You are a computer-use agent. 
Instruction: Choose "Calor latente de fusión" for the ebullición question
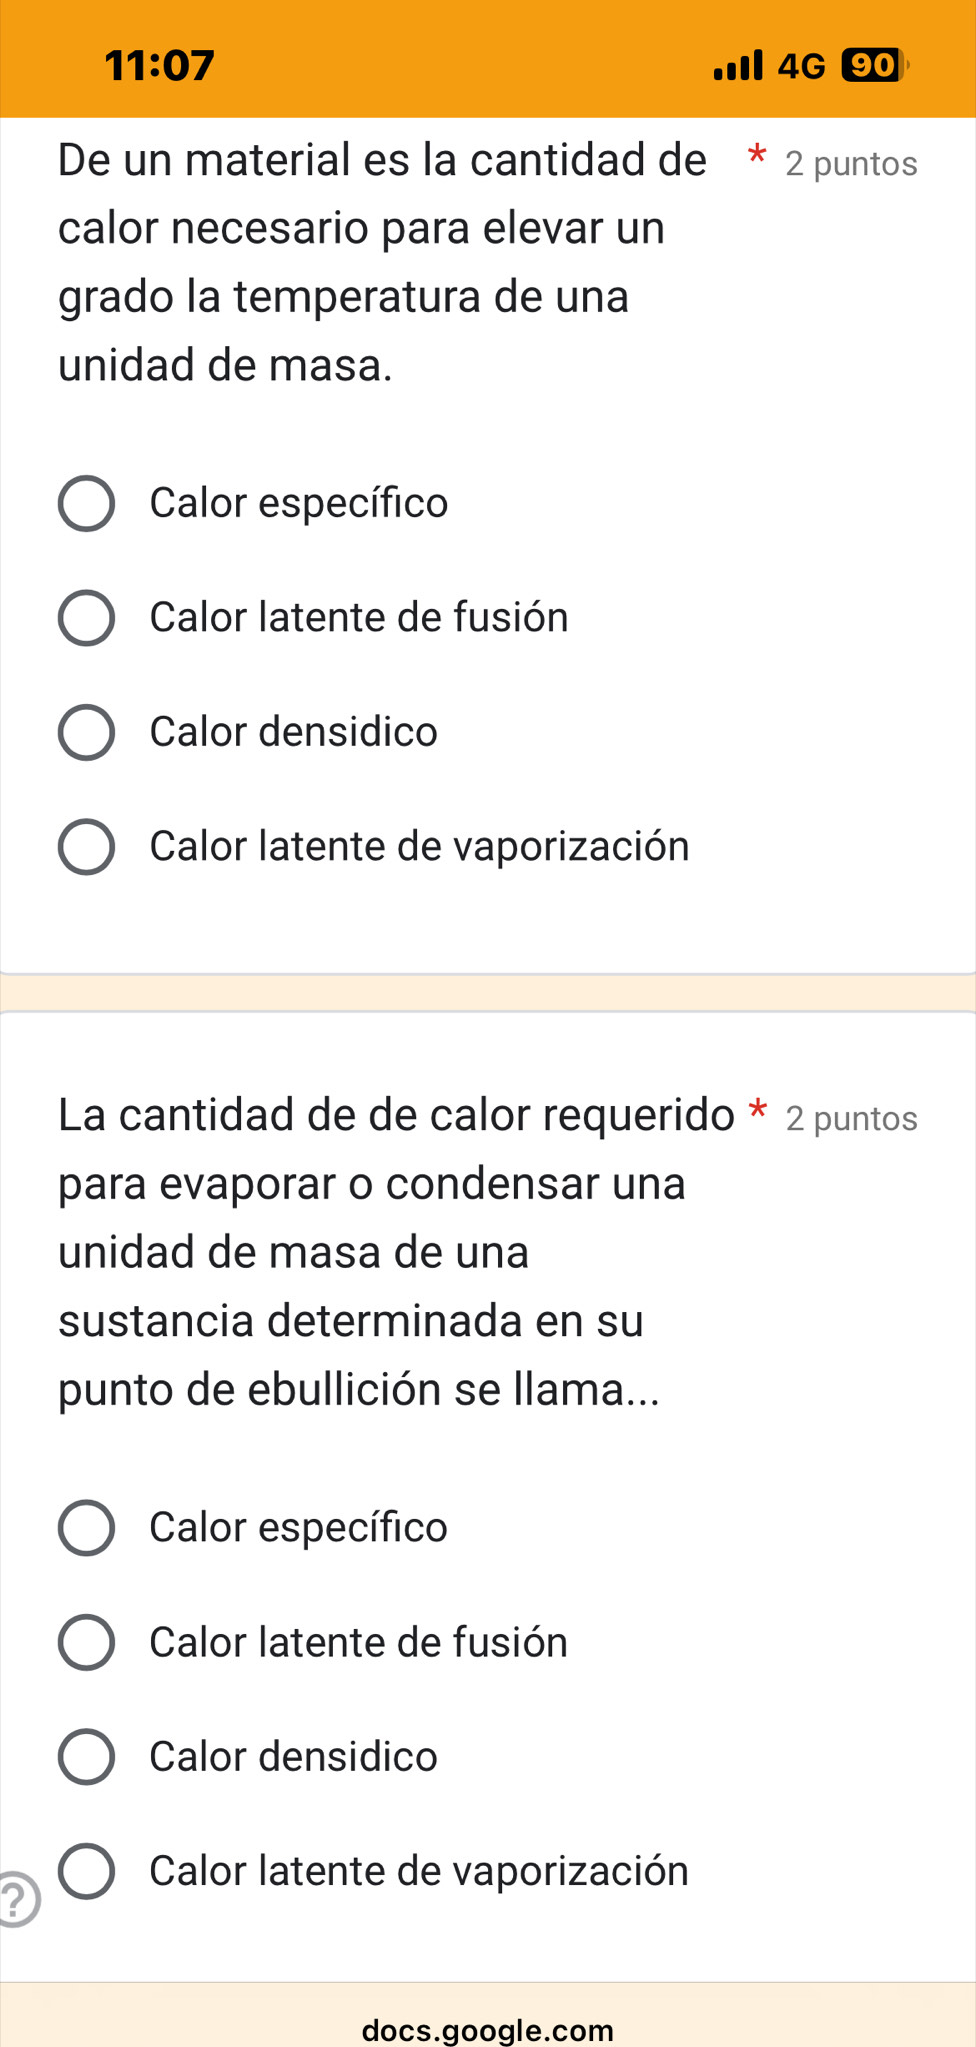[x=86, y=1642]
